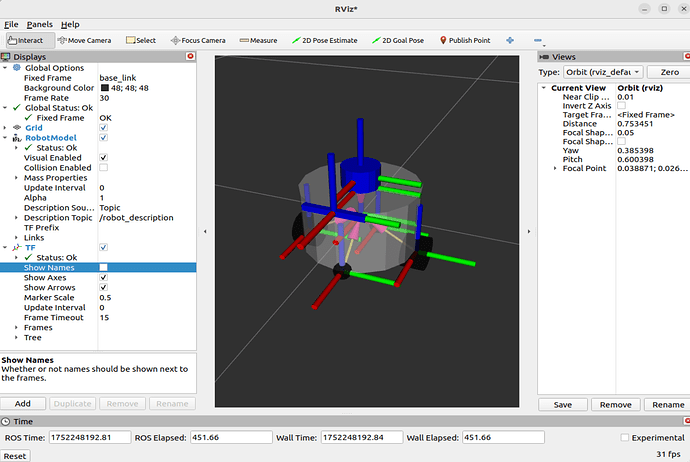
Task: Click the Frame Timeout value 15
Action: click(104, 317)
